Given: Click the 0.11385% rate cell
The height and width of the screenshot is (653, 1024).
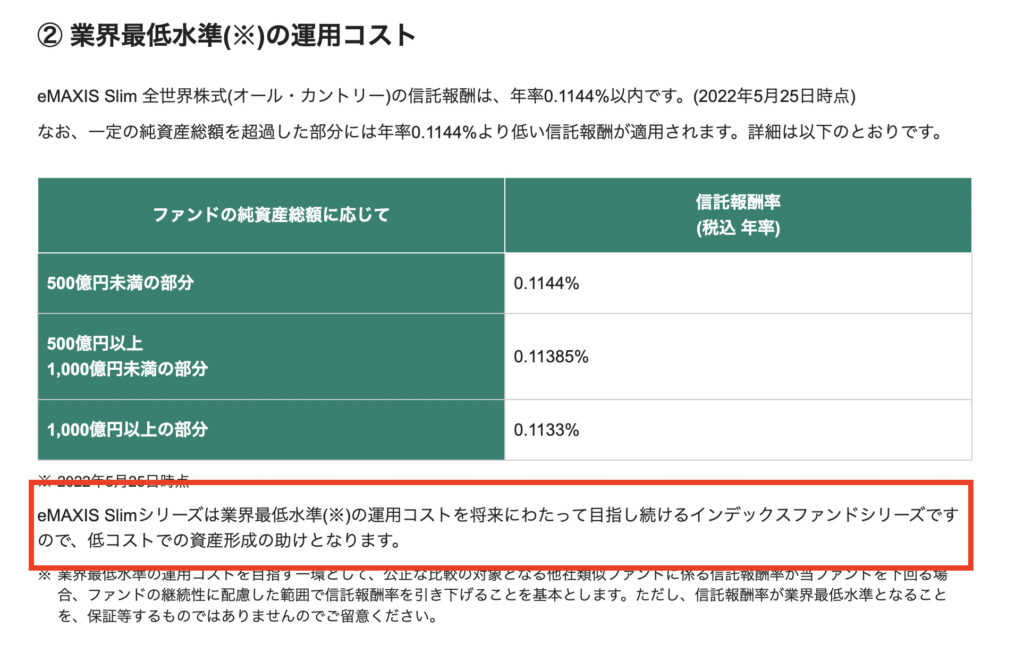Looking at the screenshot, I should 738,357.
